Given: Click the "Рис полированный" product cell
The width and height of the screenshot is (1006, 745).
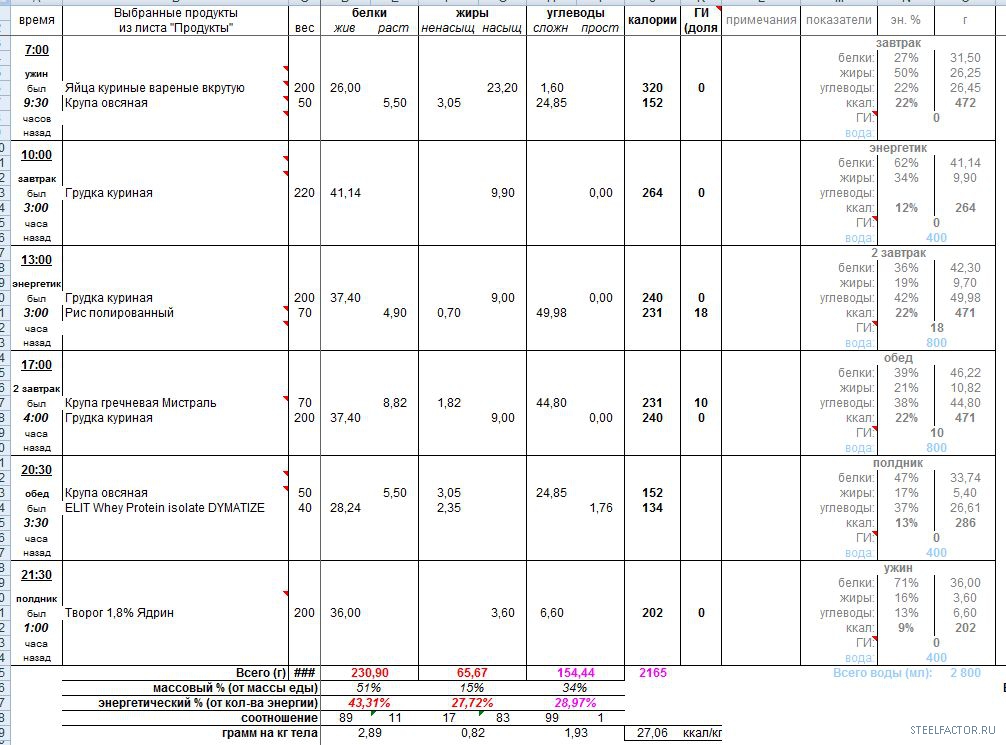Looking at the screenshot, I should 120,313.
